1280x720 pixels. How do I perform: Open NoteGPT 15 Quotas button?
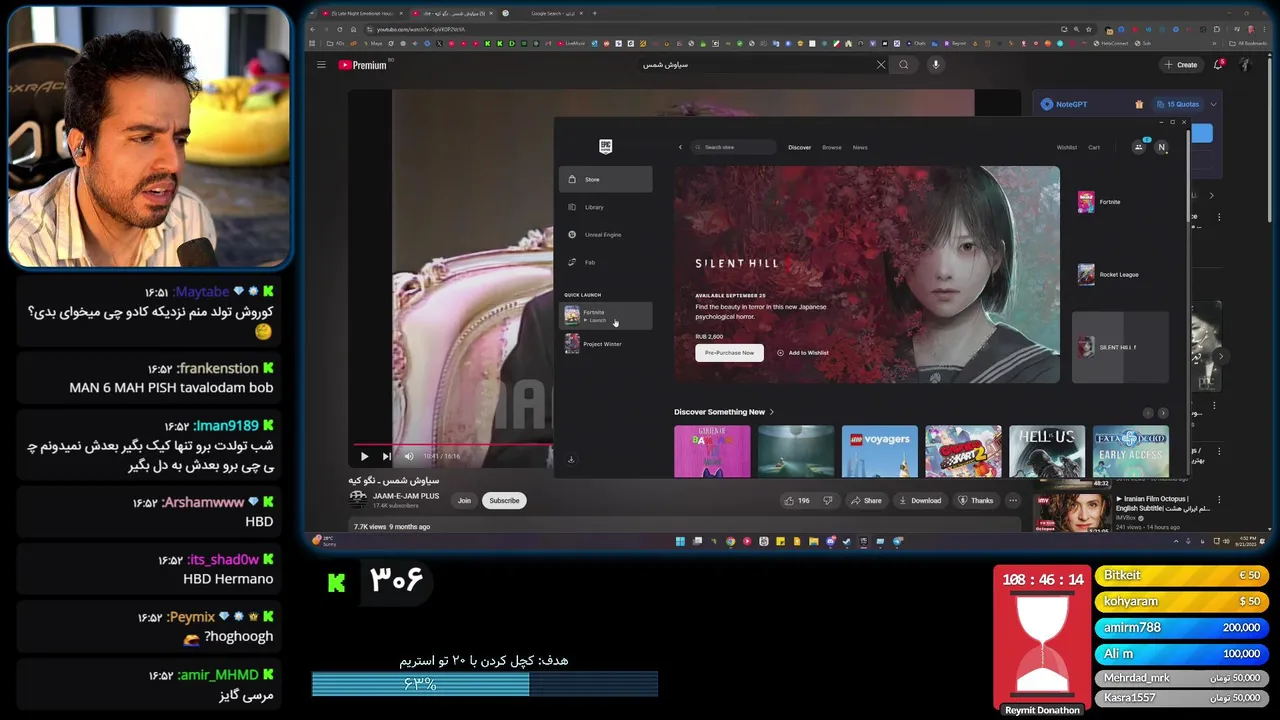click(1176, 104)
